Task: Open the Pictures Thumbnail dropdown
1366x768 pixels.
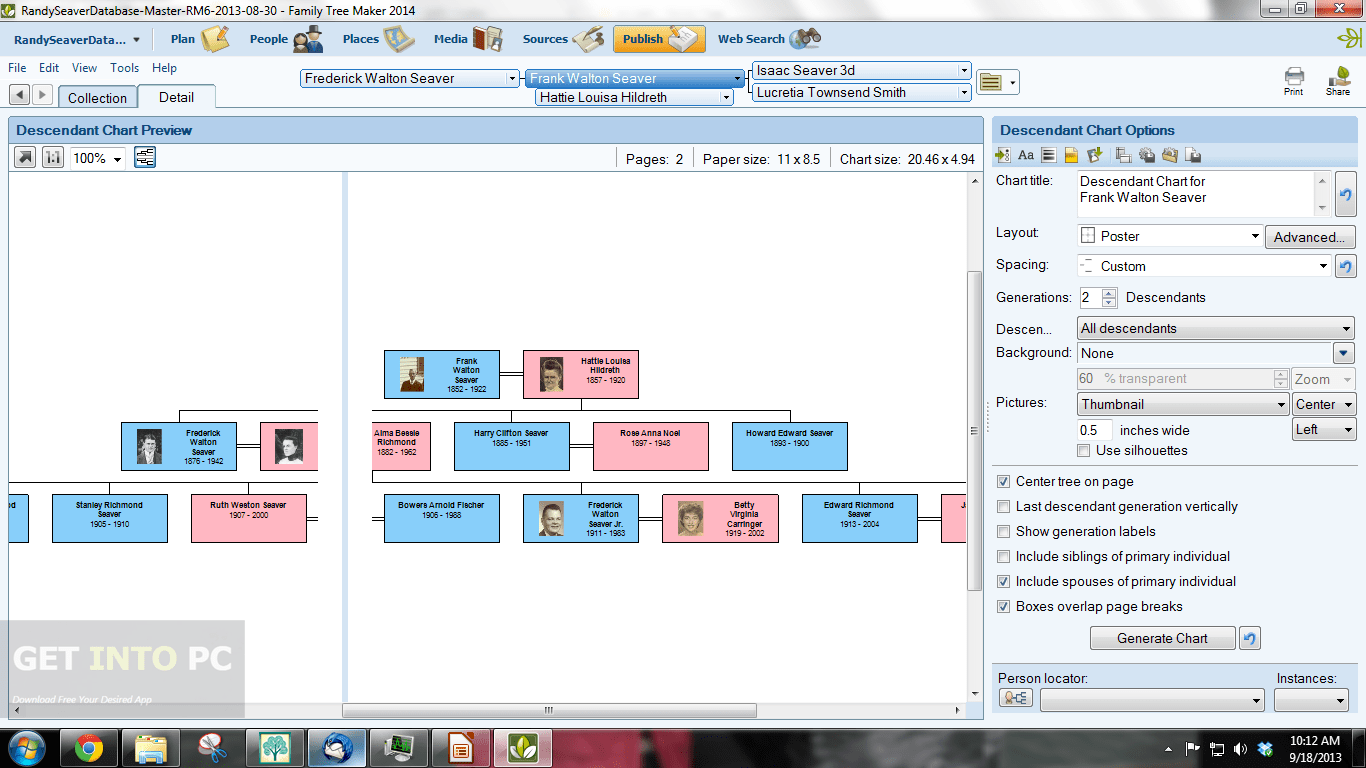Action: pos(1183,404)
